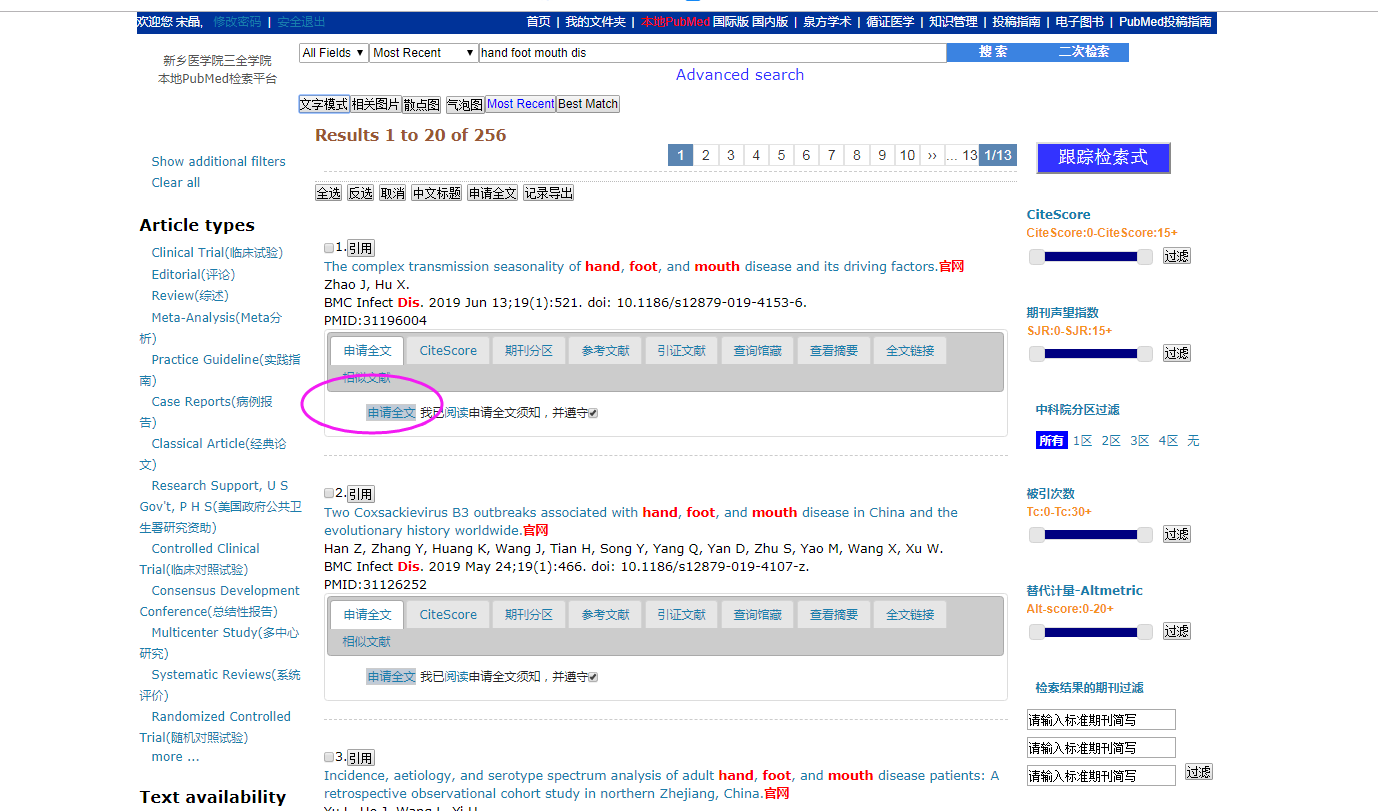
Task: Toggle the agreement checkbox under result 1
Action: pyautogui.click(x=593, y=413)
